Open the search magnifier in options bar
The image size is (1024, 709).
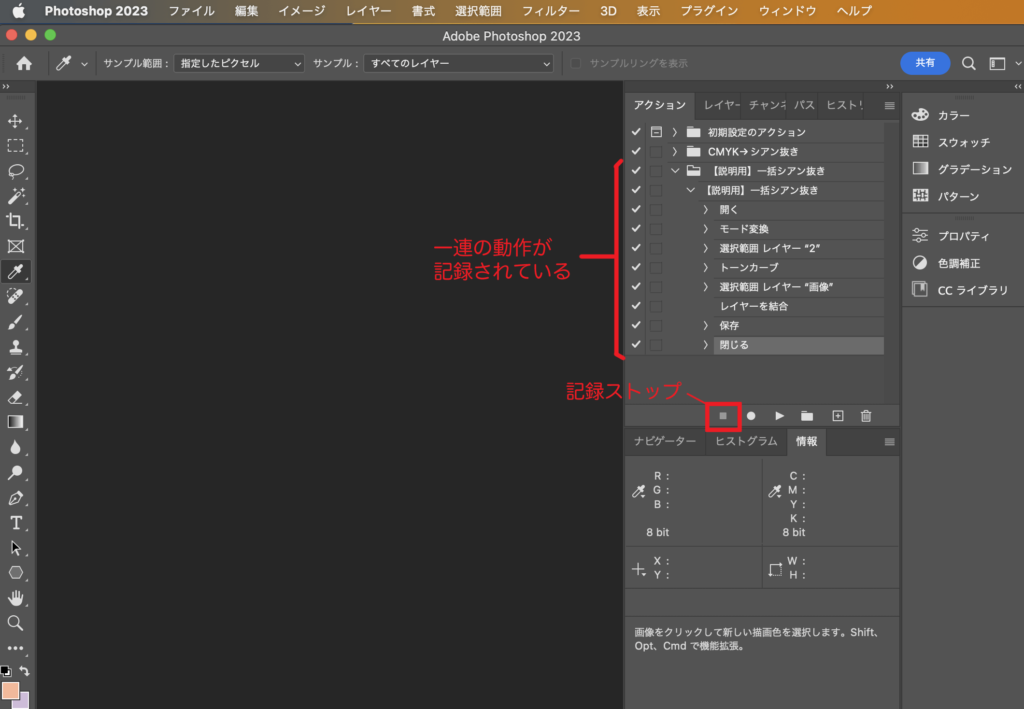968,63
